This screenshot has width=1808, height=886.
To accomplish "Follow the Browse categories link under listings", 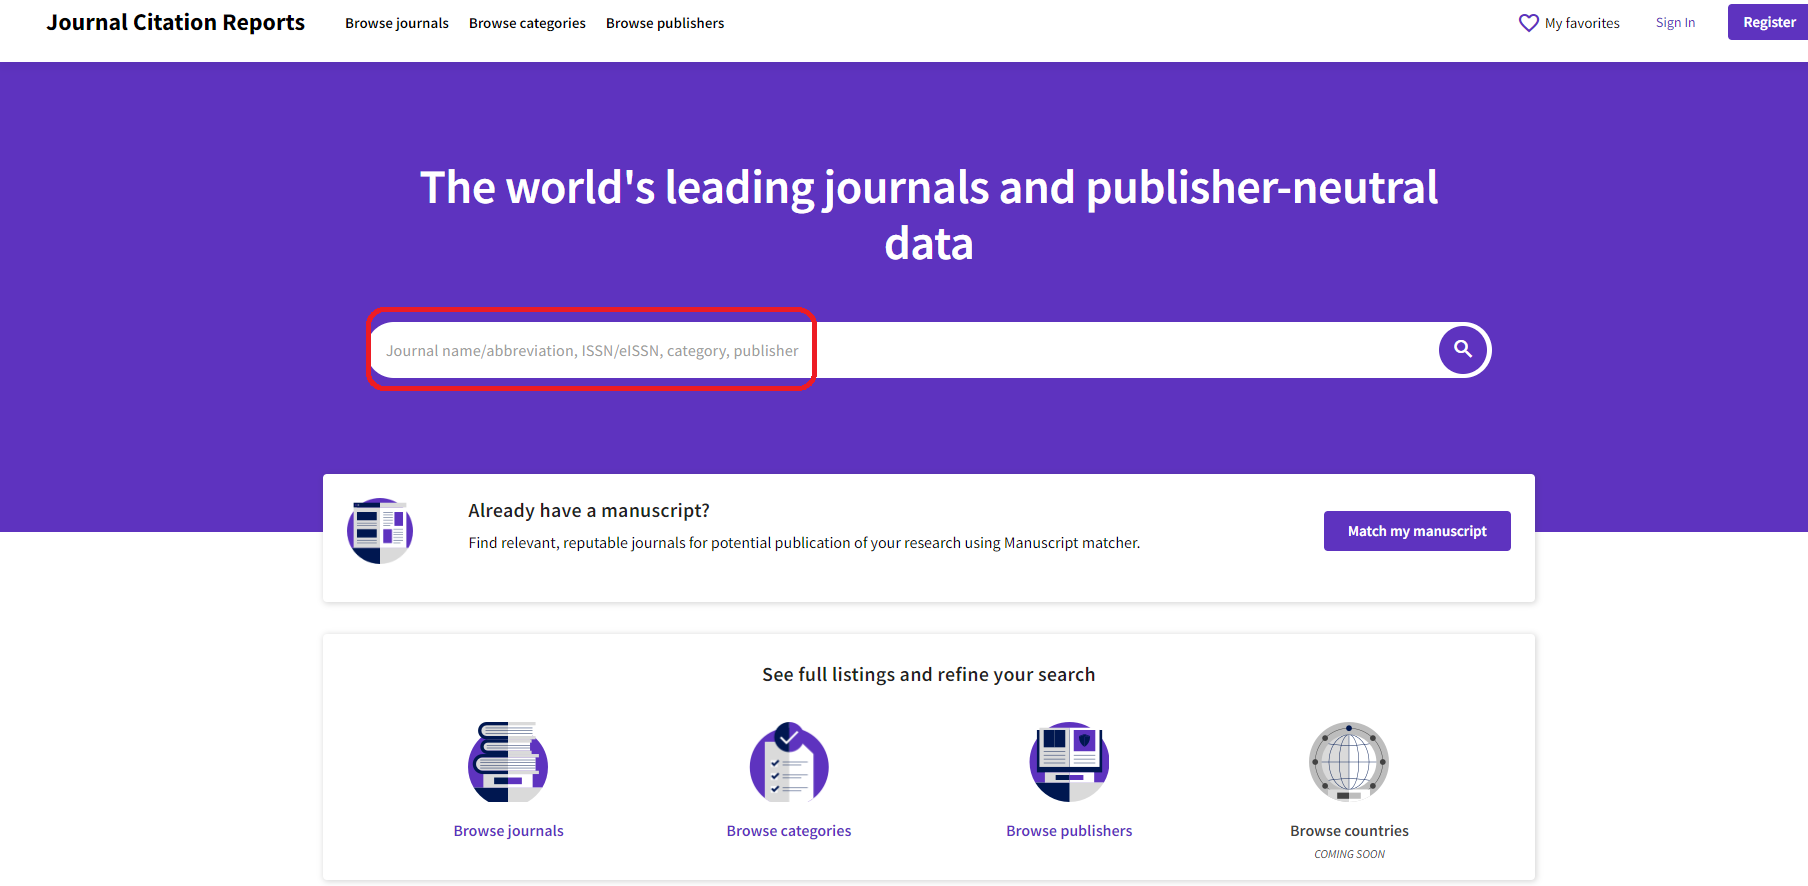I will [789, 831].
